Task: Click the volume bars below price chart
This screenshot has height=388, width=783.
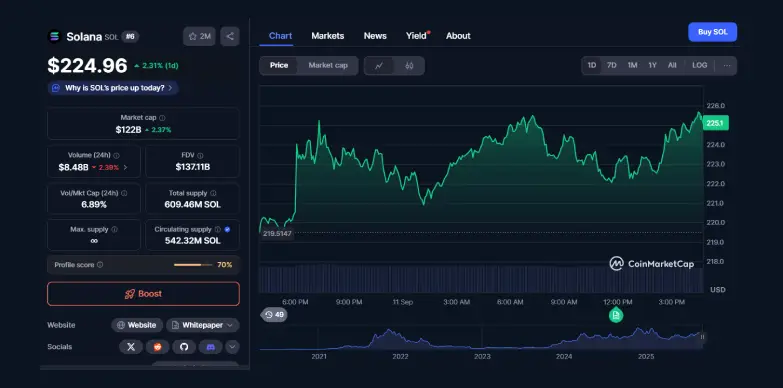Action: click(x=480, y=280)
